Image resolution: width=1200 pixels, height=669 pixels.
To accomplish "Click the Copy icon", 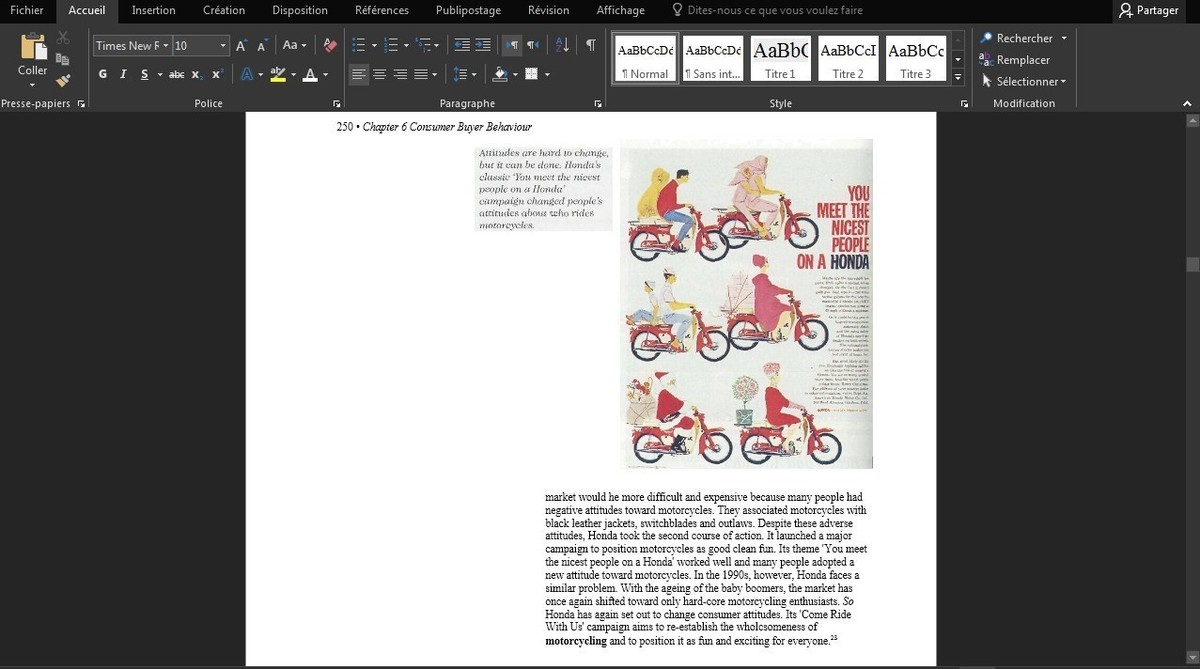I will (x=63, y=59).
